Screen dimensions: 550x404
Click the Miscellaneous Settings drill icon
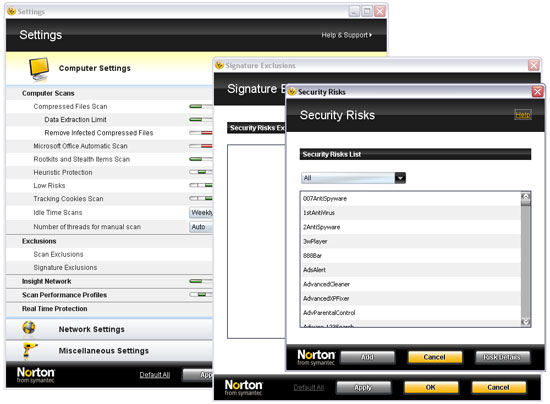click(x=29, y=350)
